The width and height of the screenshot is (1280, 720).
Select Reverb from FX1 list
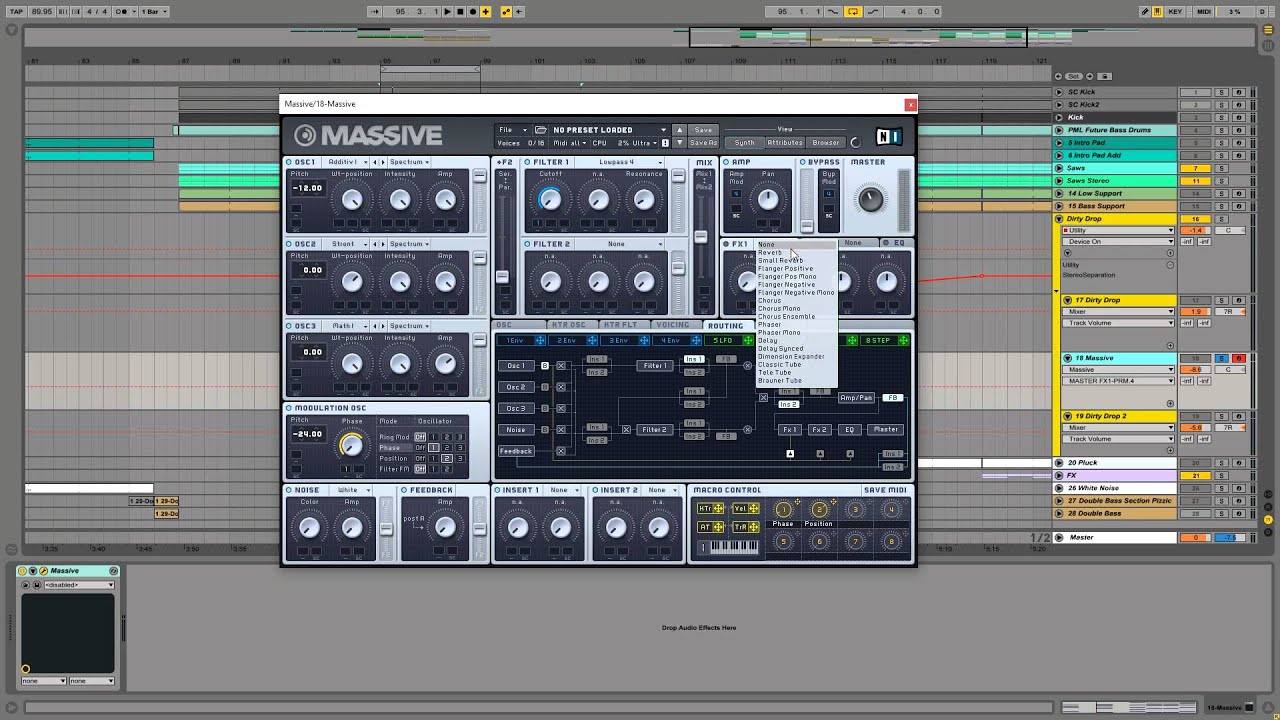(770, 253)
